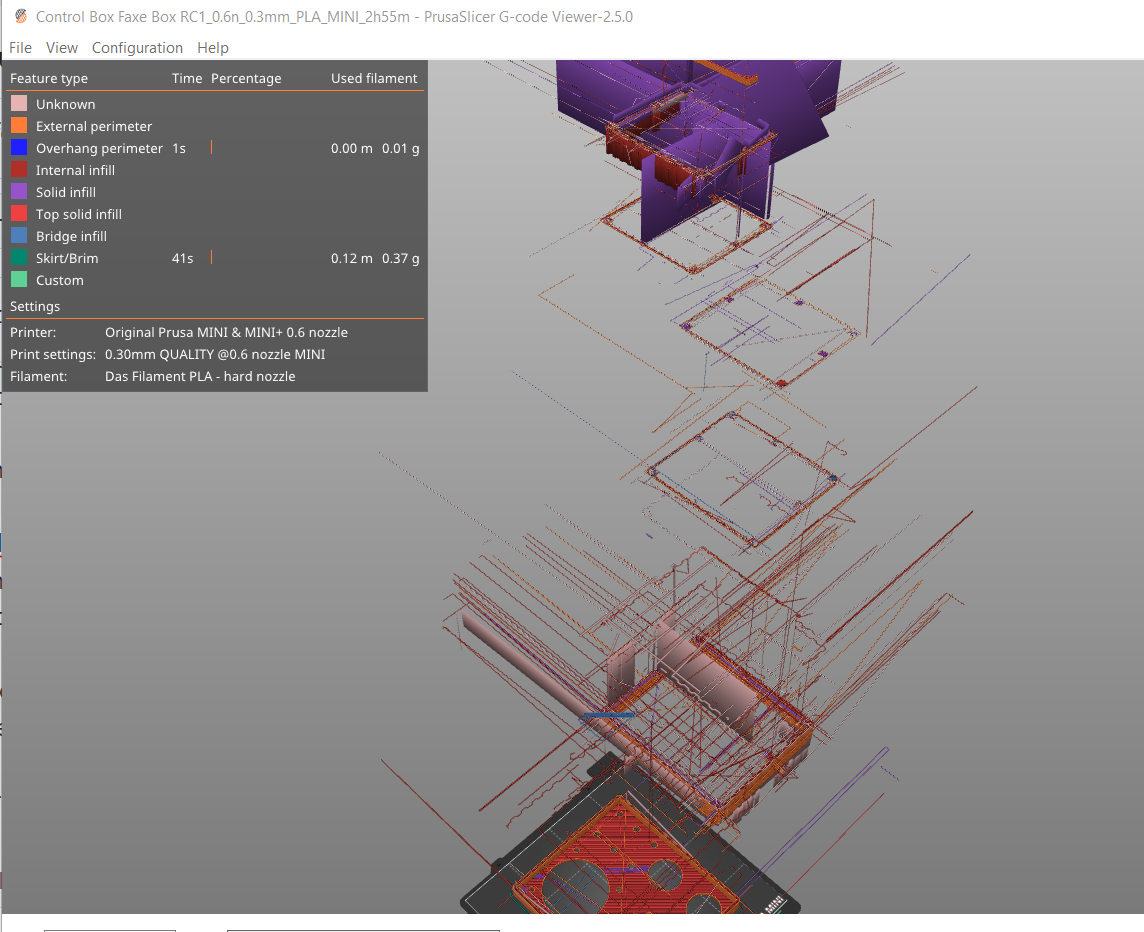Toggle the Unknown feature color swatch

click(19, 104)
